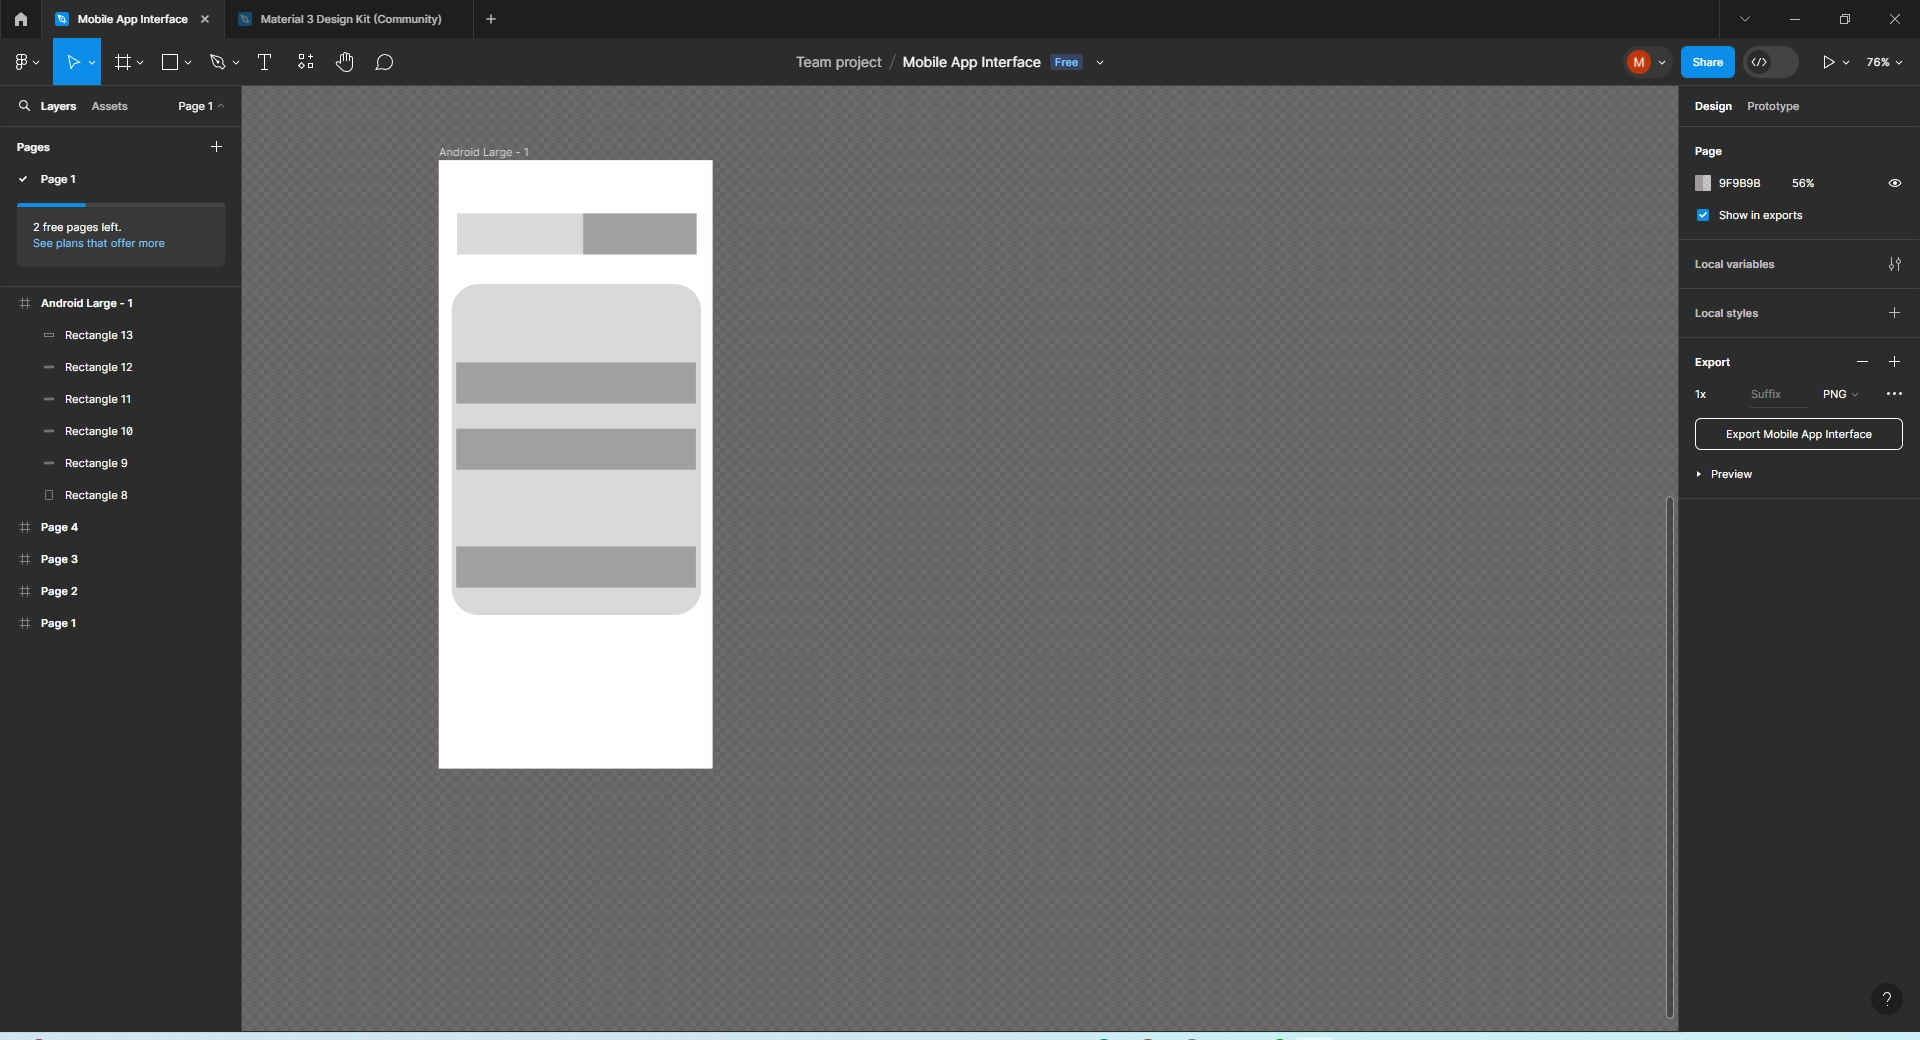Expand the export Preview section
Viewport: 1920px width, 1040px height.
click(x=1724, y=474)
